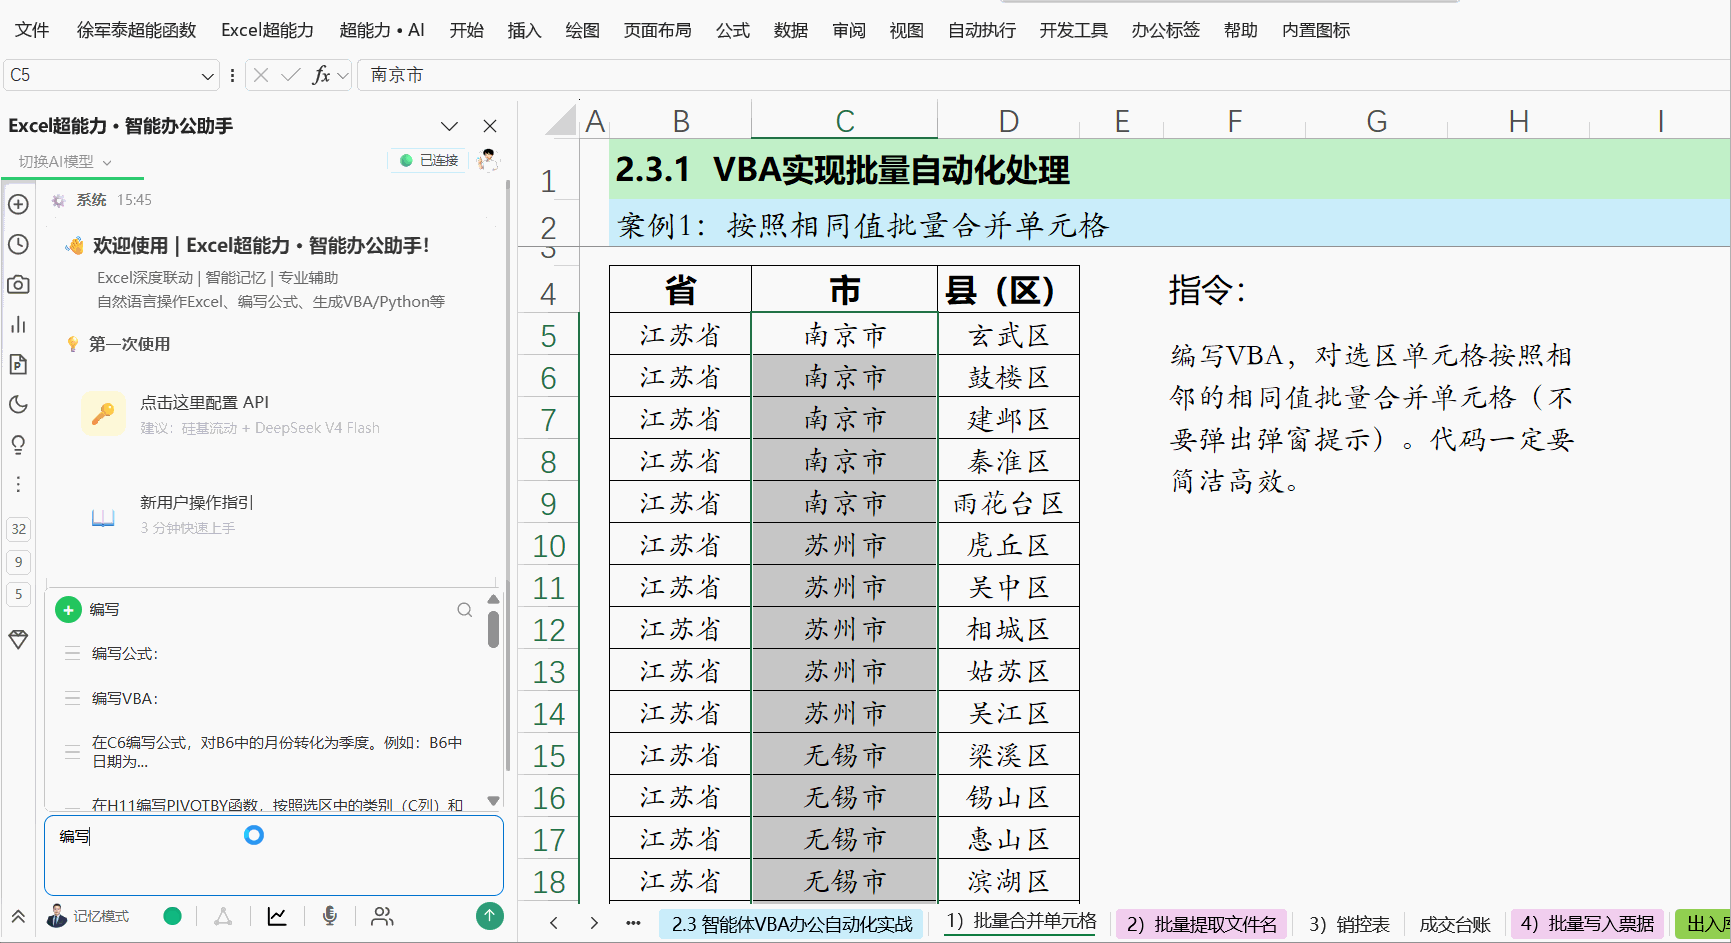Open the 开发工具 ribbon tab
Viewport: 1731px width, 943px height.
[1073, 30]
